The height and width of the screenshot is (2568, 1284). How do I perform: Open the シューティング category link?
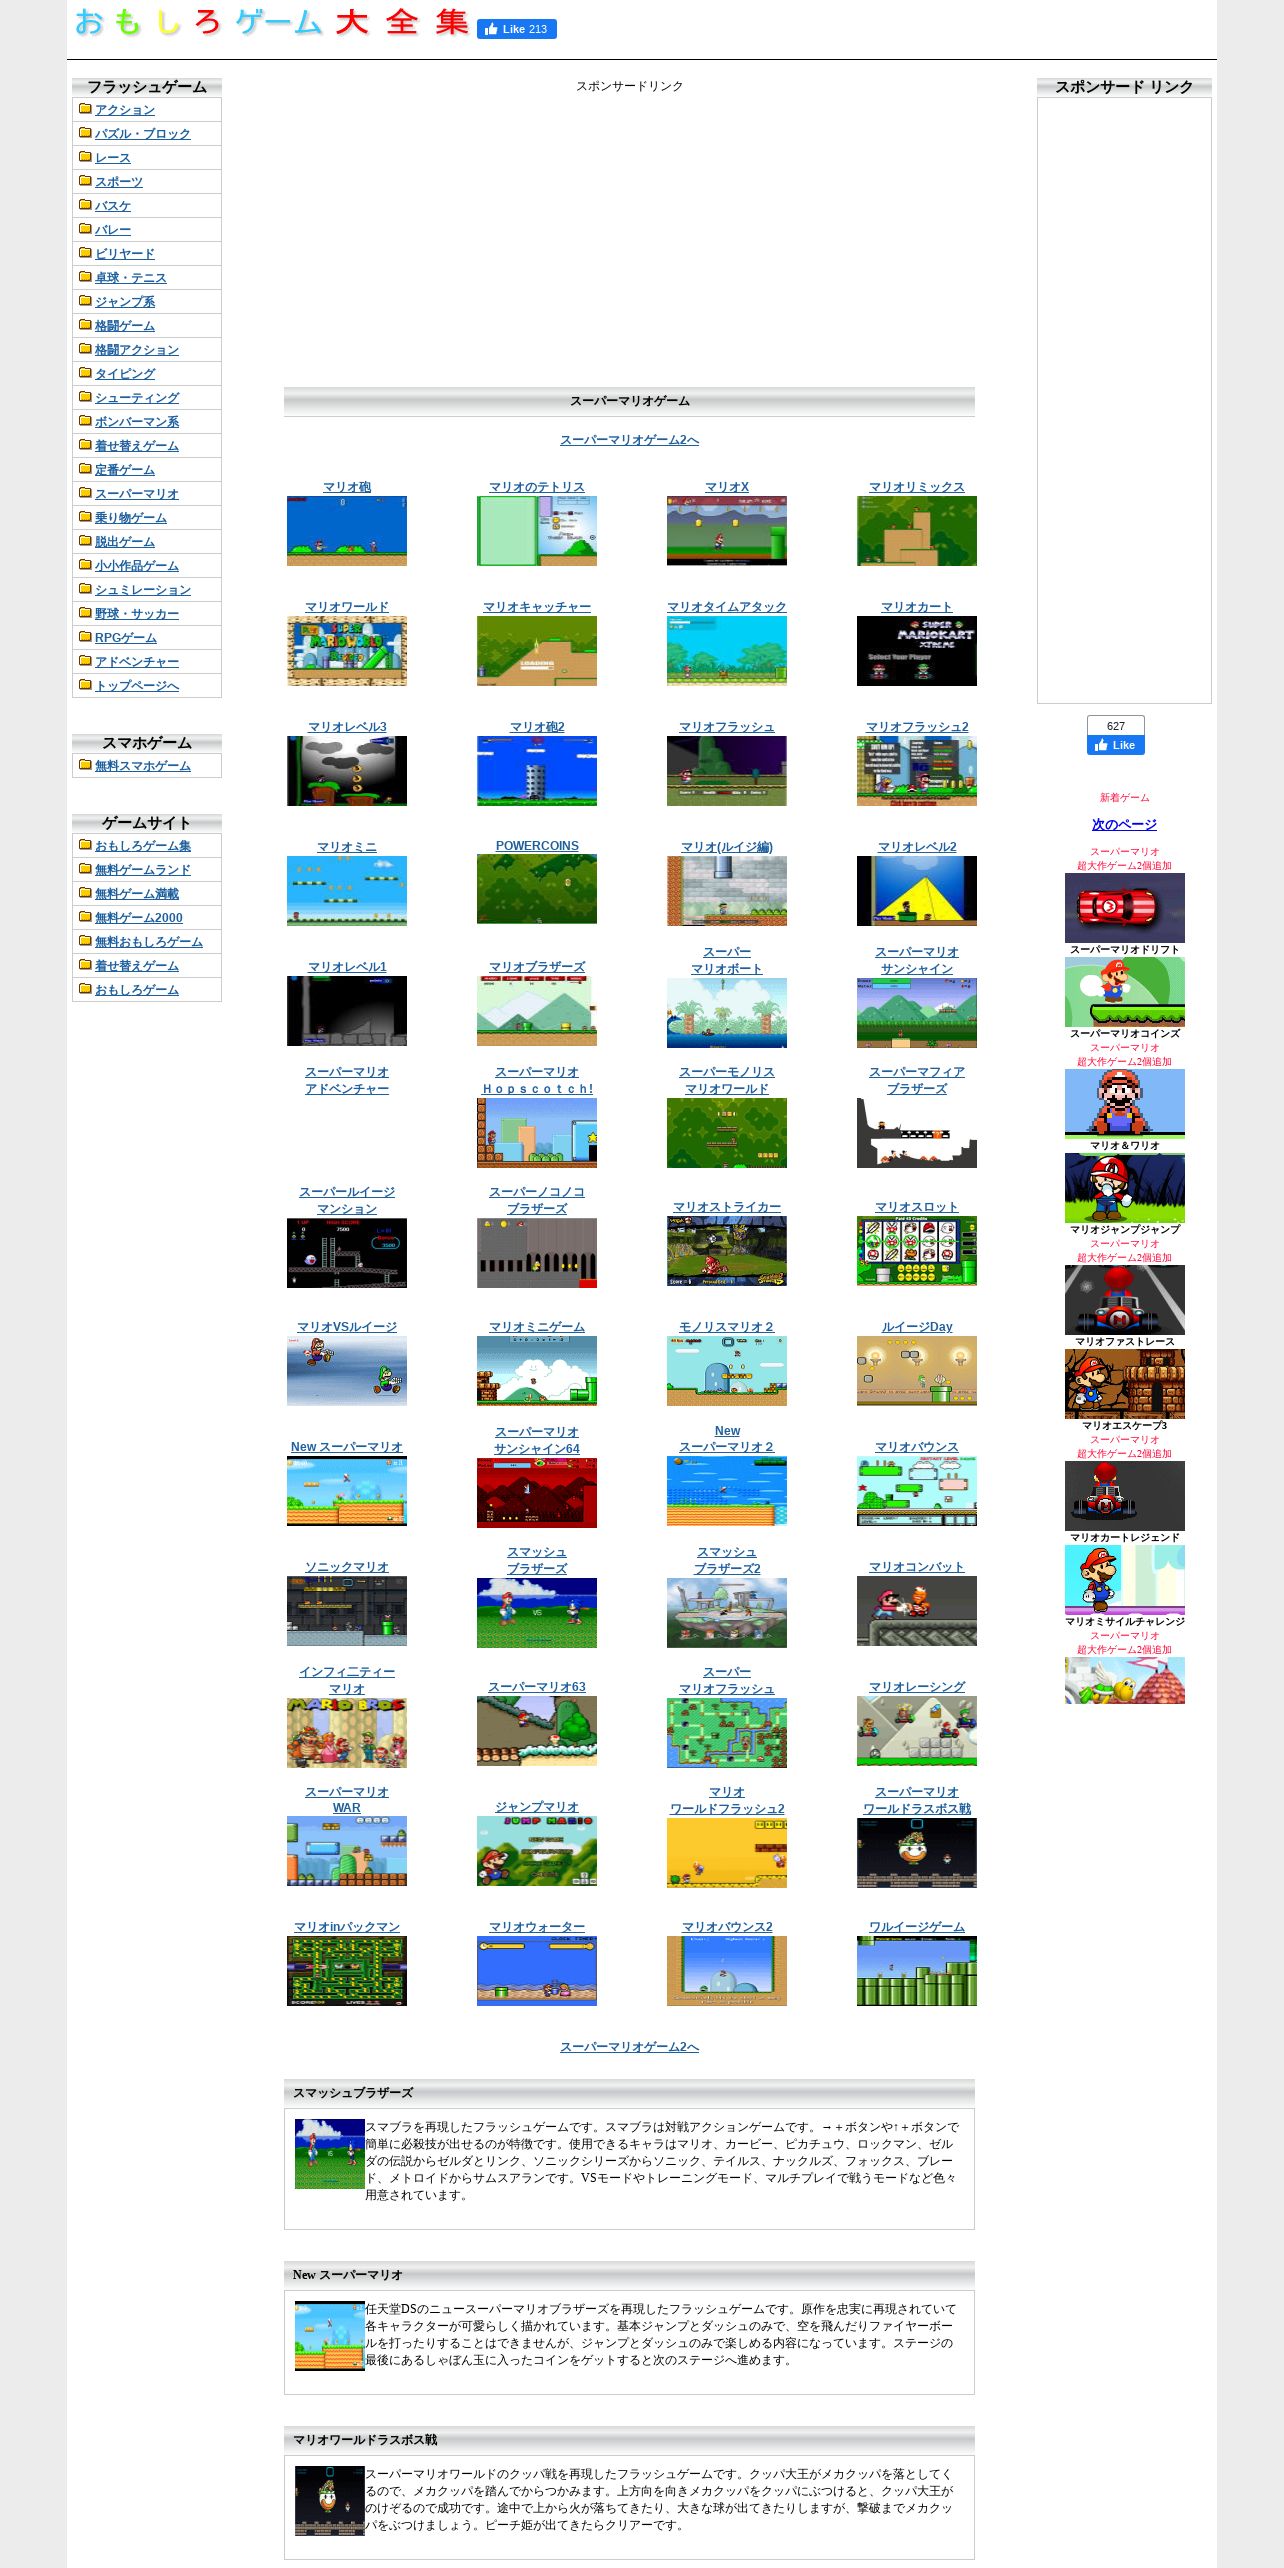coord(137,398)
